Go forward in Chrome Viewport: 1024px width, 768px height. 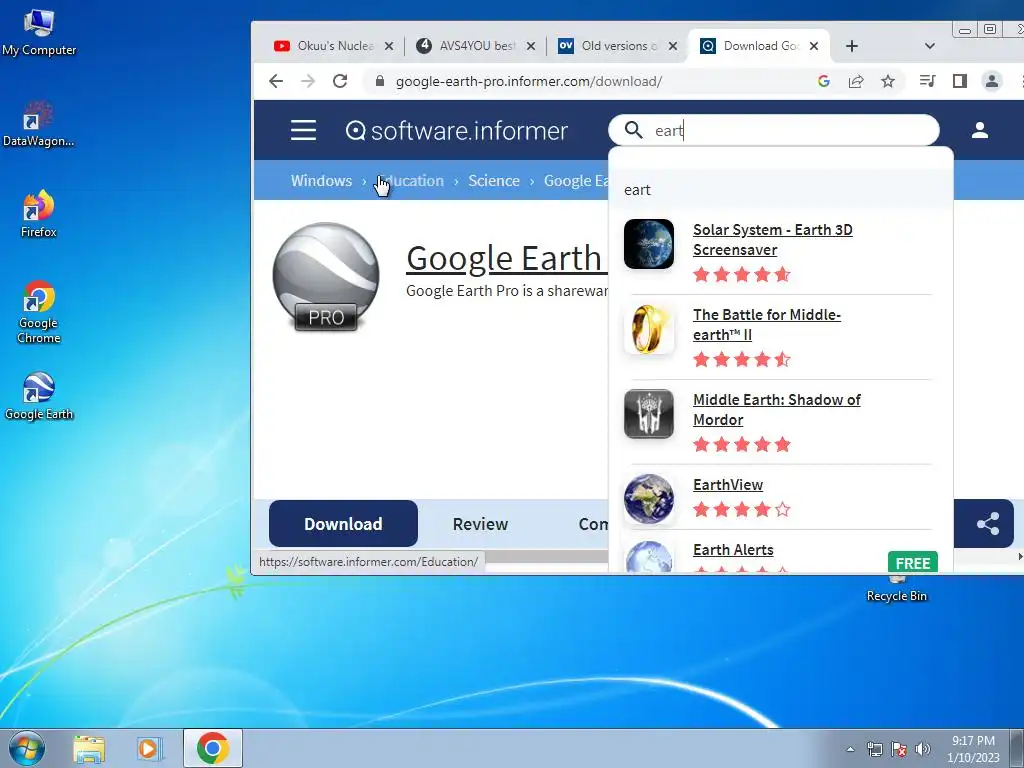(x=308, y=81)
